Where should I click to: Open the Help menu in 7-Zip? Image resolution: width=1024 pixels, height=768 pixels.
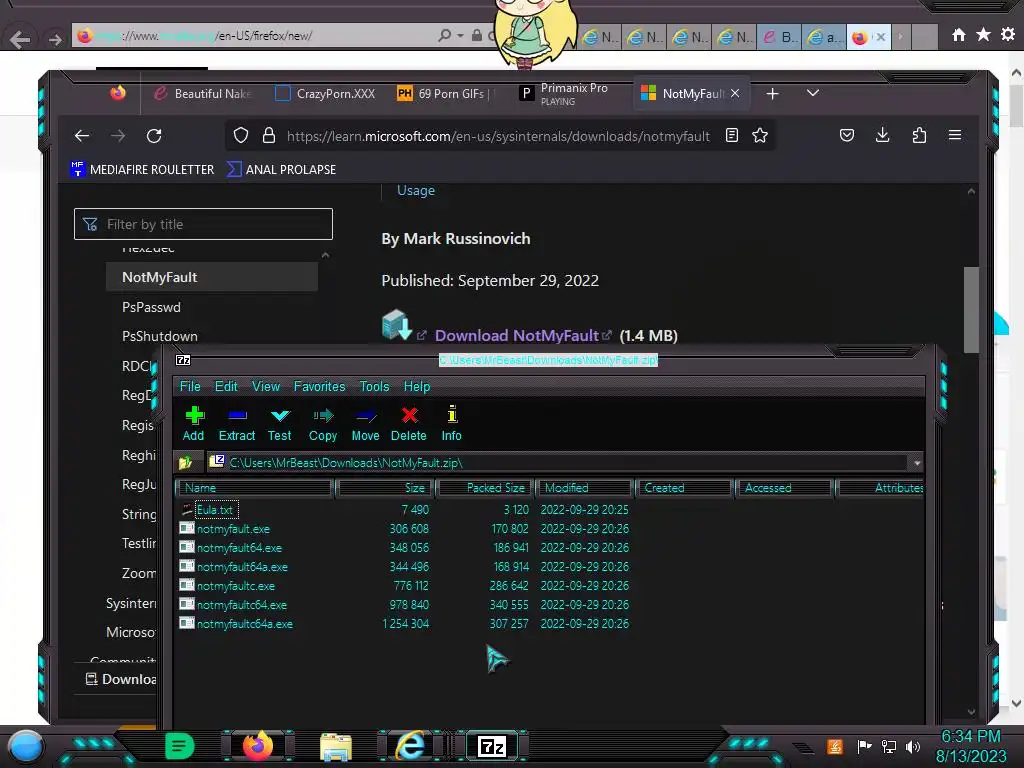[x=417, y=387]
